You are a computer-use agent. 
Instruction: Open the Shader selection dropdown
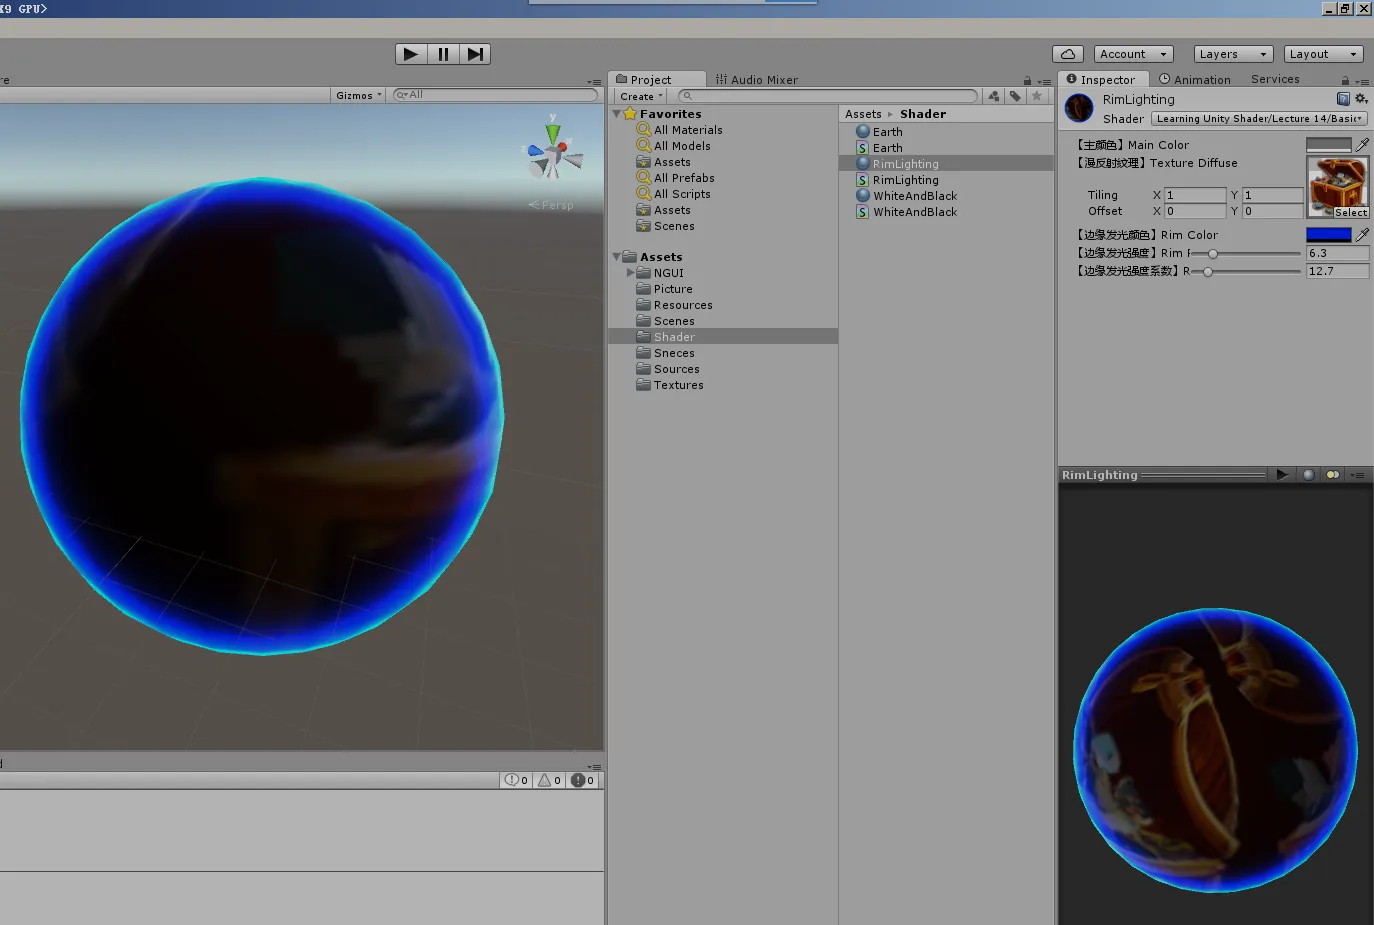1259,118
